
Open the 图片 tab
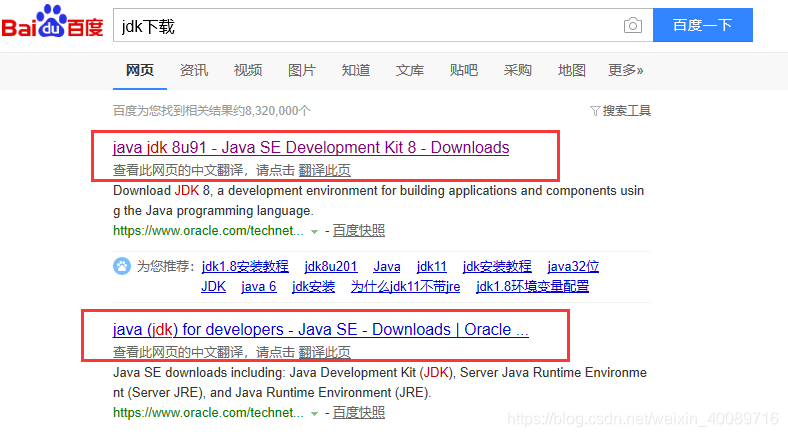pos(302,70)
